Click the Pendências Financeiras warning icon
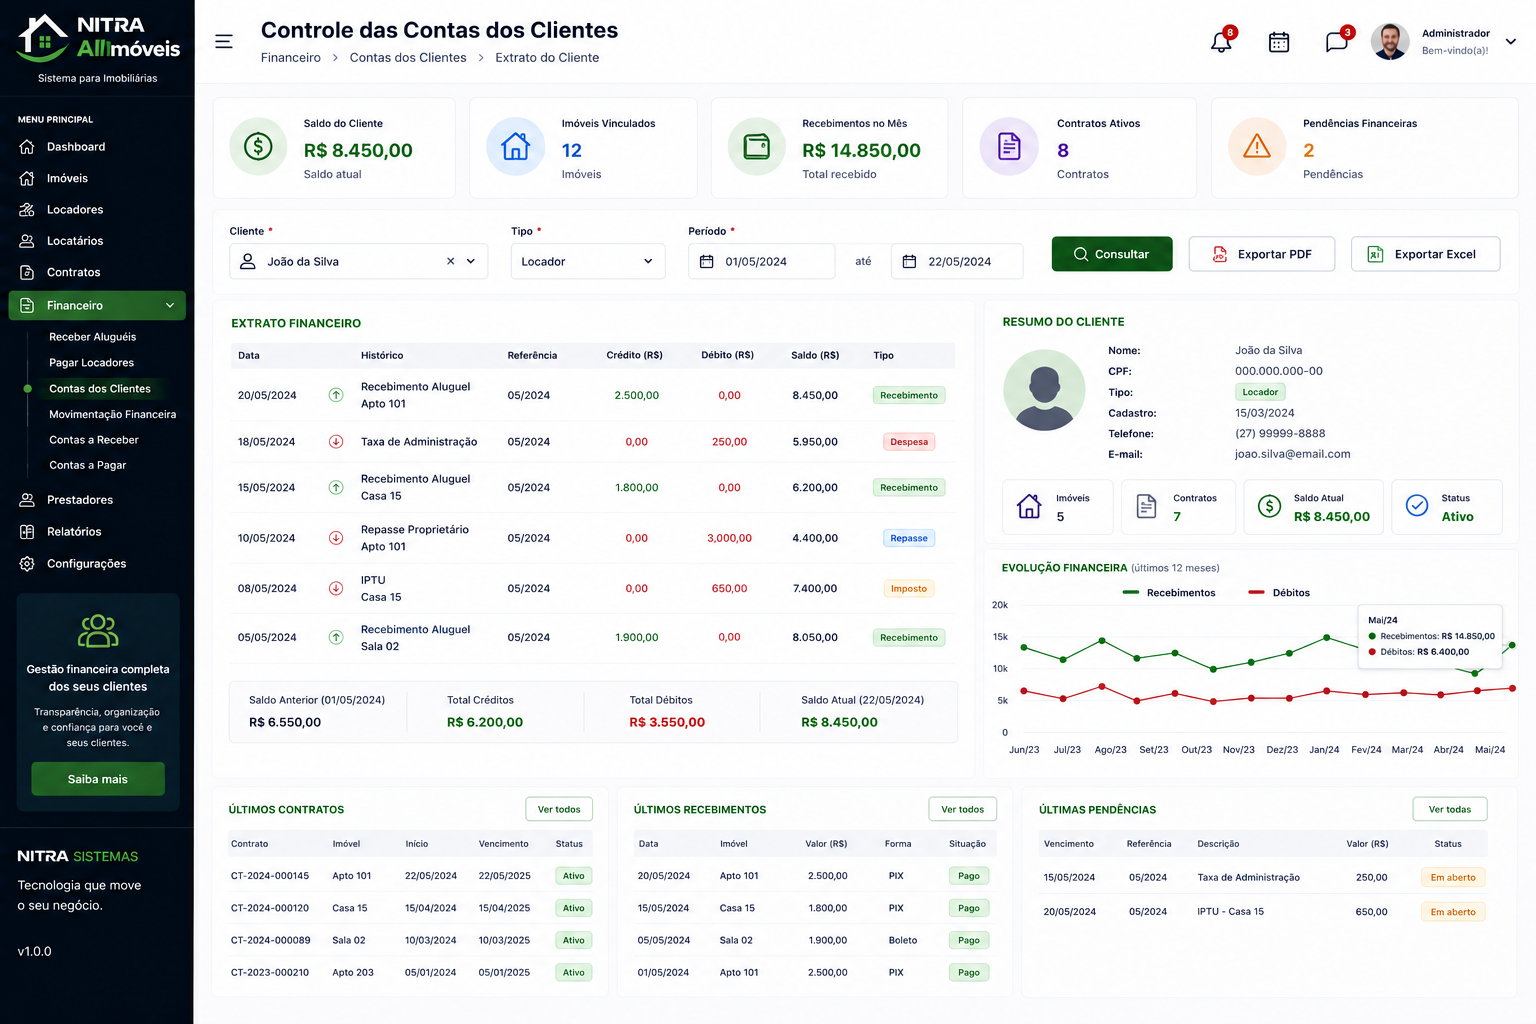The image size is (1536, 1024). [x=1257, y=147]
